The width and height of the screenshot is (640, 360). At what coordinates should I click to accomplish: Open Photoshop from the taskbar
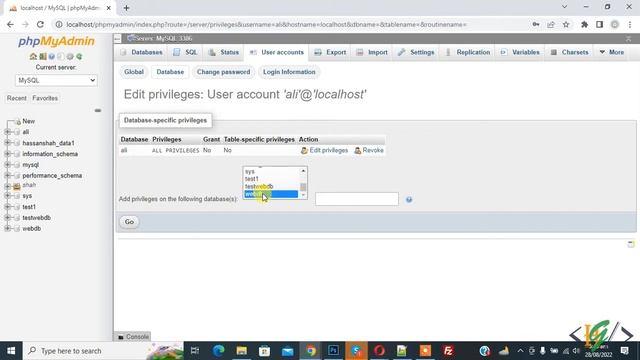(333, 351)
